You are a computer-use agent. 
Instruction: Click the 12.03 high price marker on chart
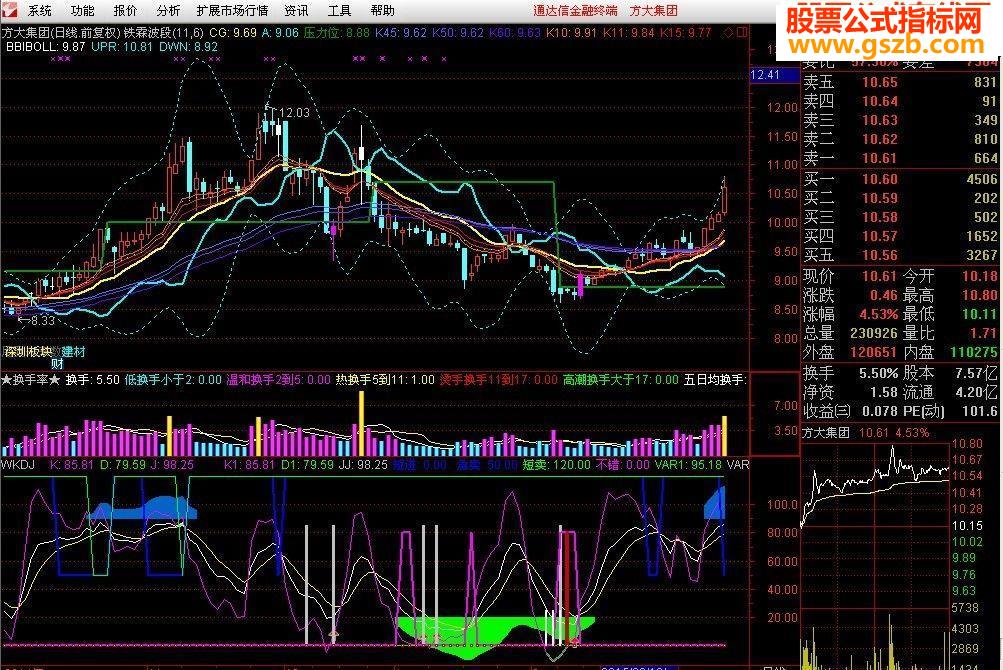click(x=294, y=113)
